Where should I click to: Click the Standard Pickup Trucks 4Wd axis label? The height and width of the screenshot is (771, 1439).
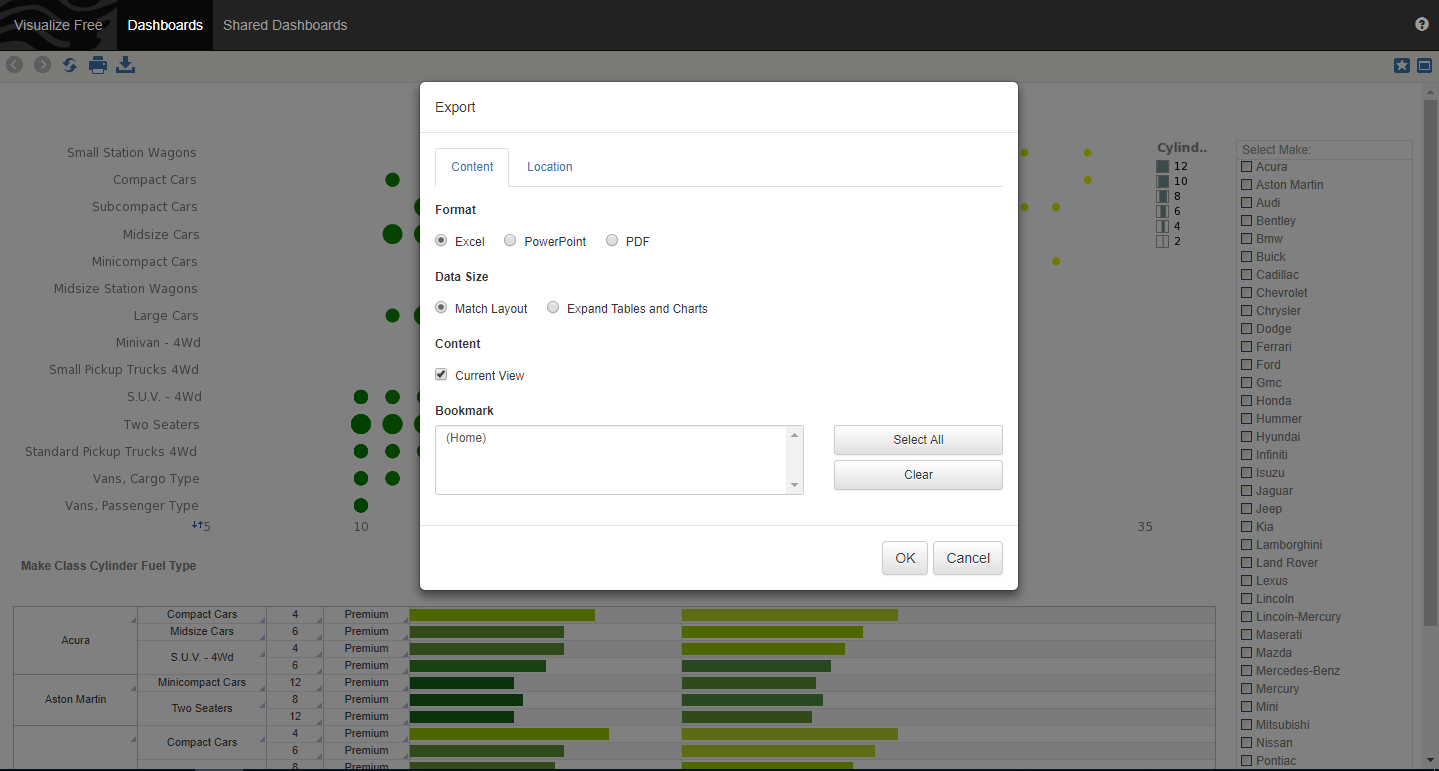111,452
